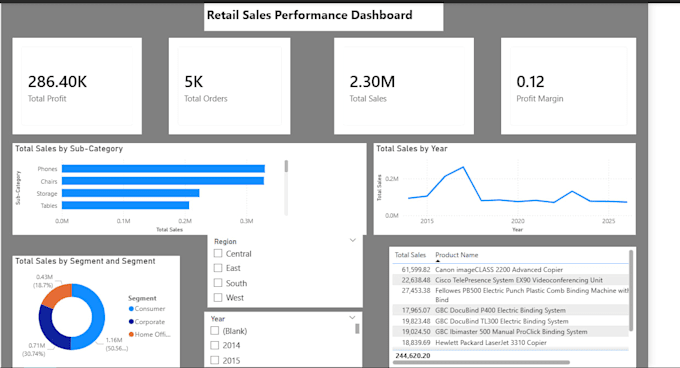Select the Total Sales 2.30M card
The width and height of the screenshot is (680, 368).
click(404, 86)
